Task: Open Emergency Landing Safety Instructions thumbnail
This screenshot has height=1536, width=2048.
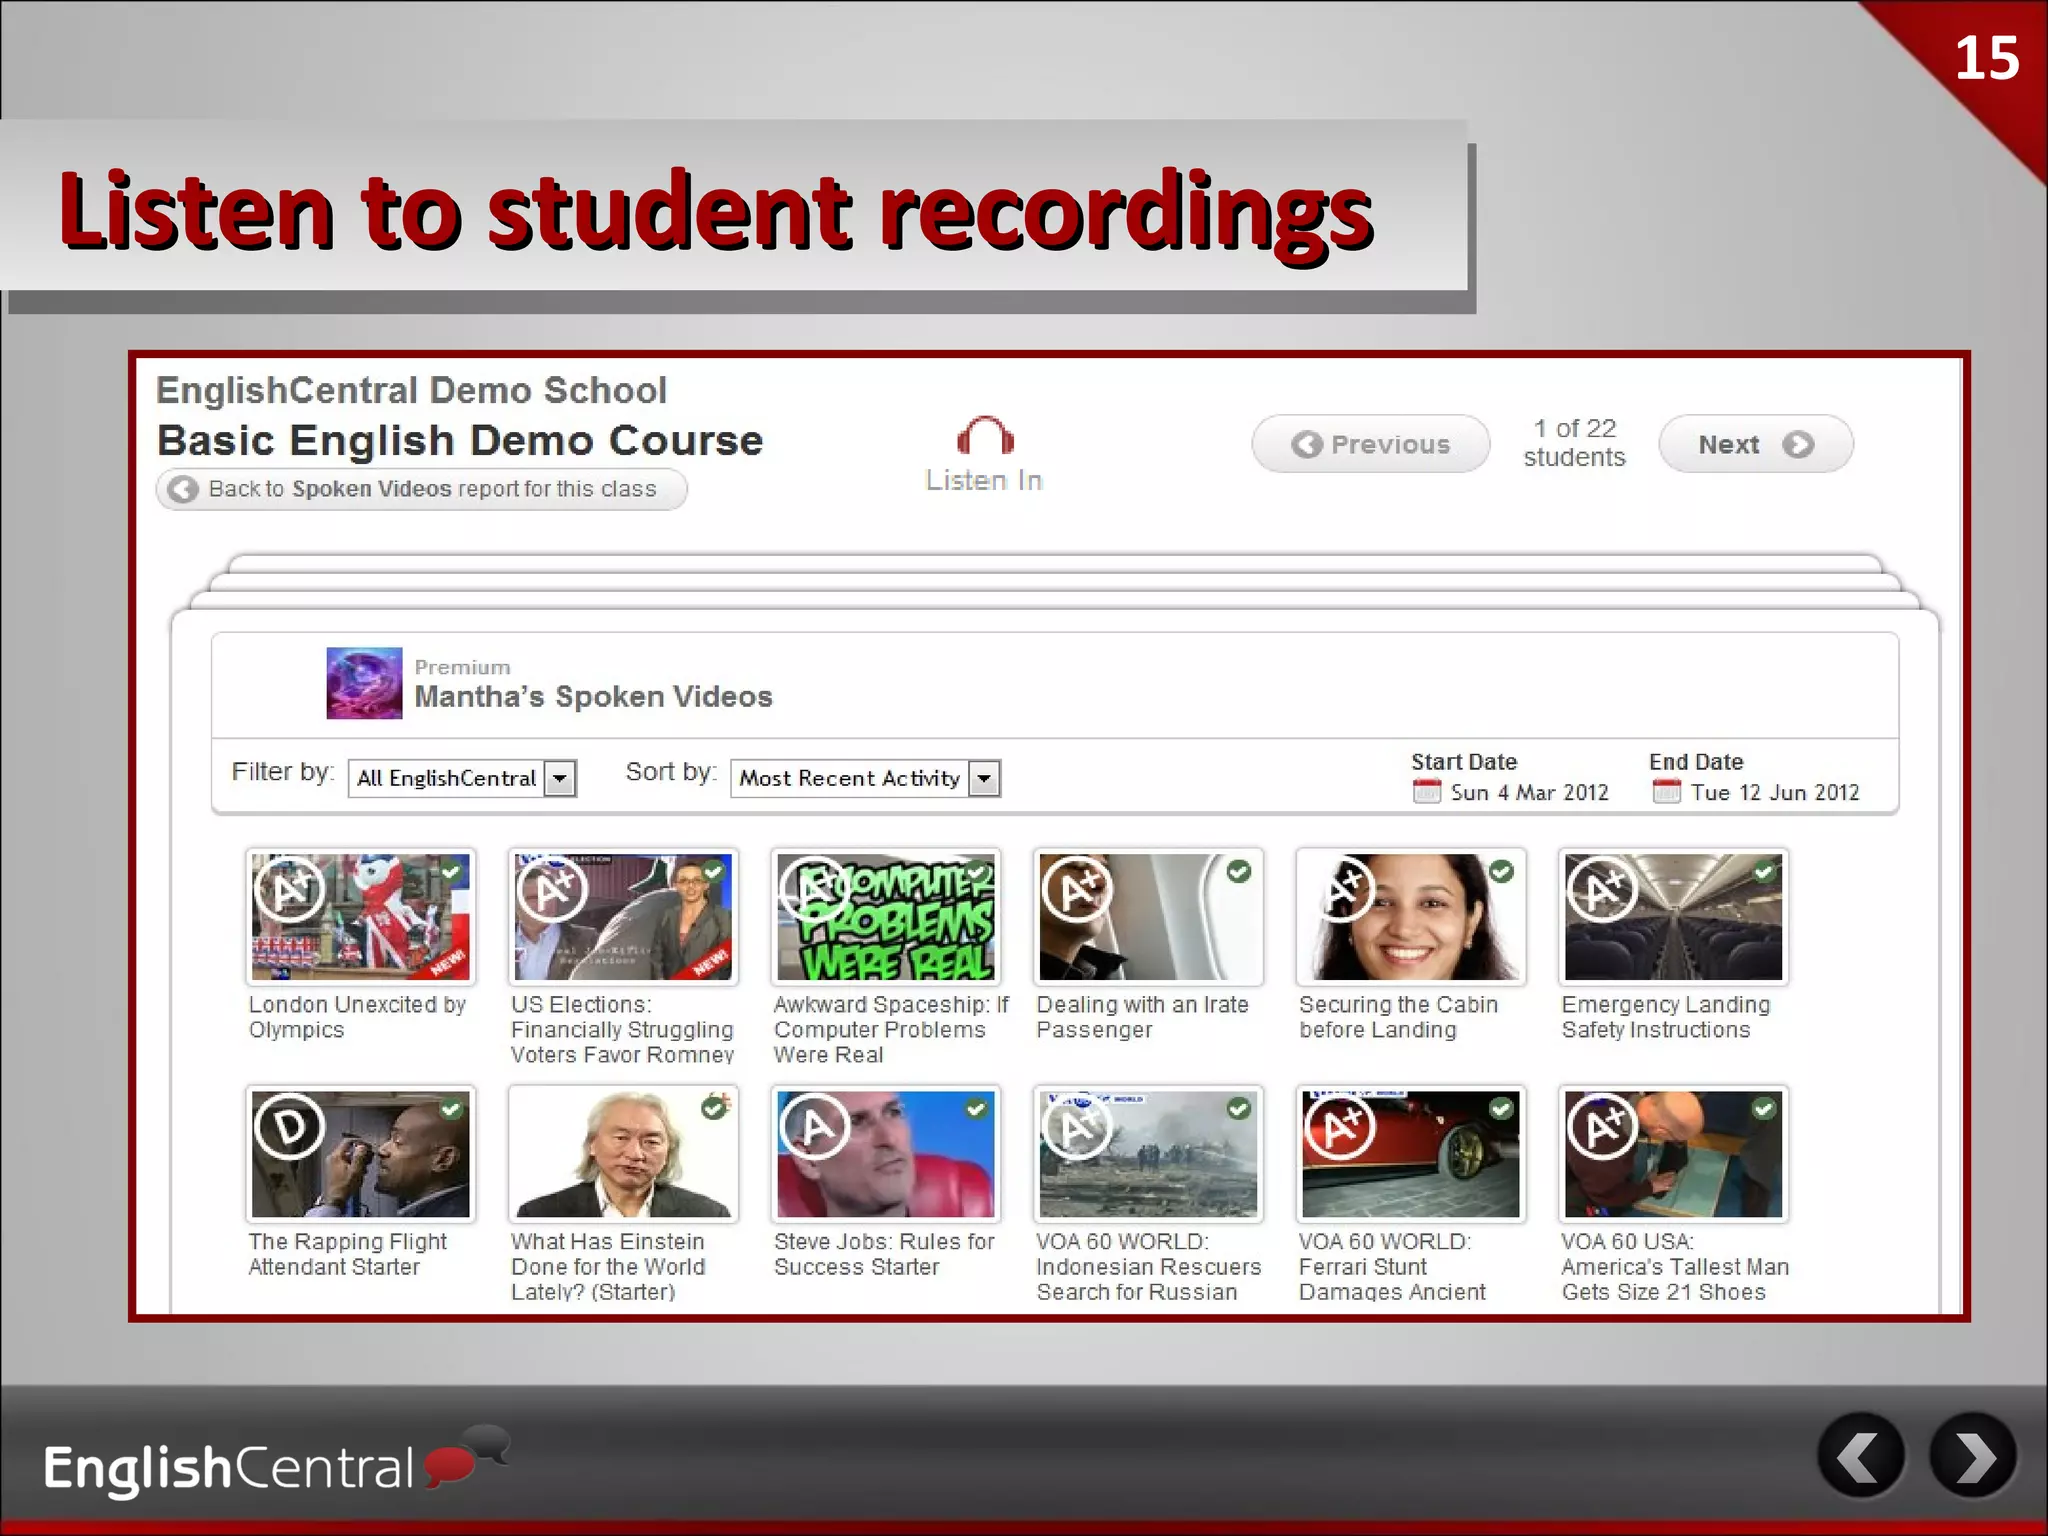Action: click(x=1674, y=917)
